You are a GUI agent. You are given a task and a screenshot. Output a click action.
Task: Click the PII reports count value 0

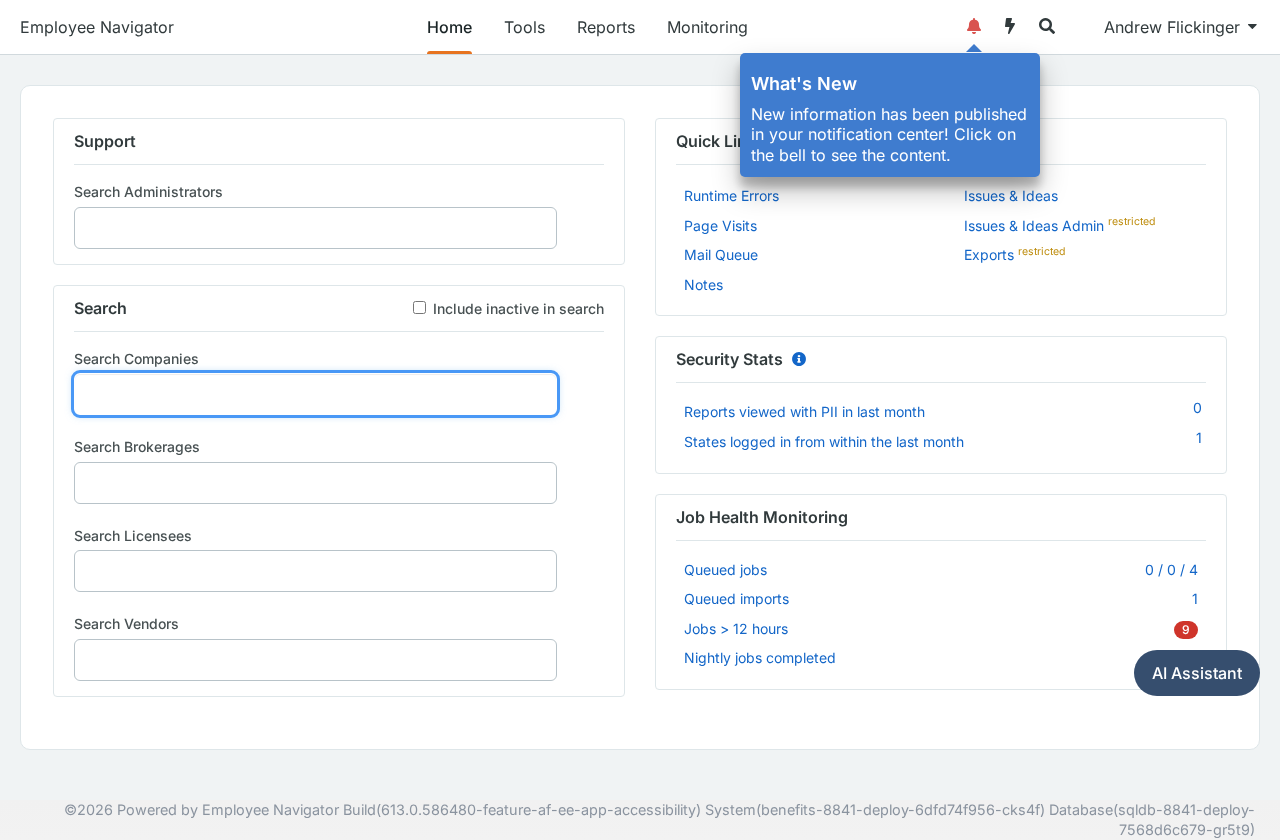pyautogui.click(x=1197, y=408)
